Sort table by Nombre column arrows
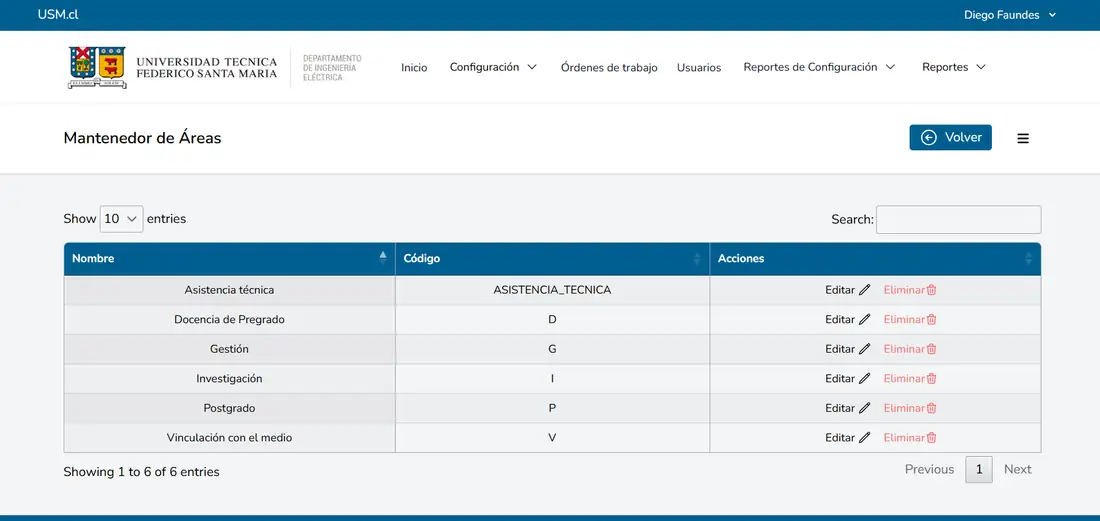Screen dimensions: 1100x521 382,258
